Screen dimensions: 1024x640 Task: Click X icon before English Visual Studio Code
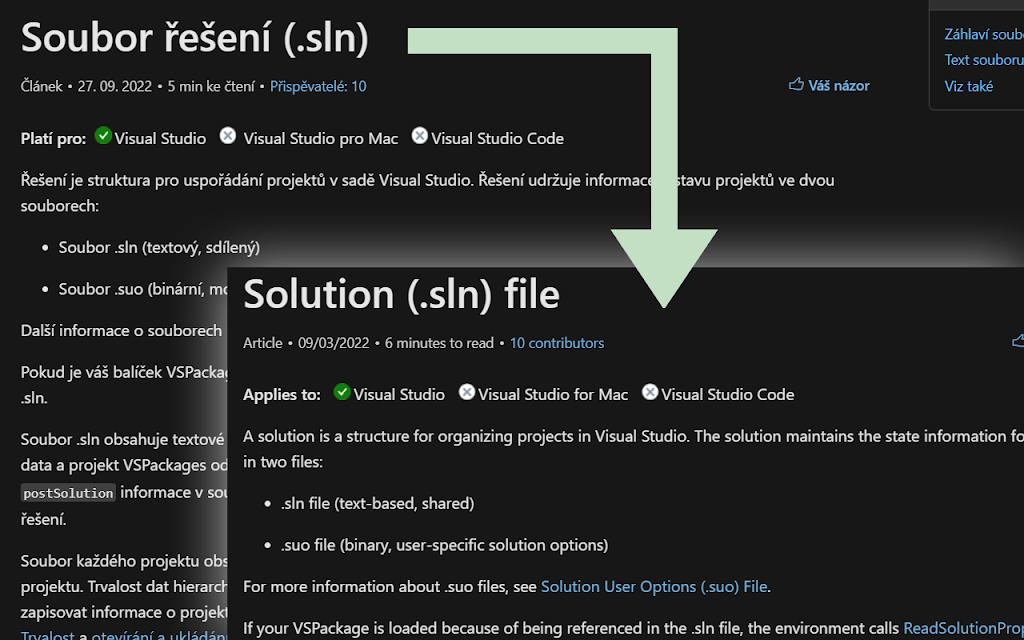click(x=649, y=392)
